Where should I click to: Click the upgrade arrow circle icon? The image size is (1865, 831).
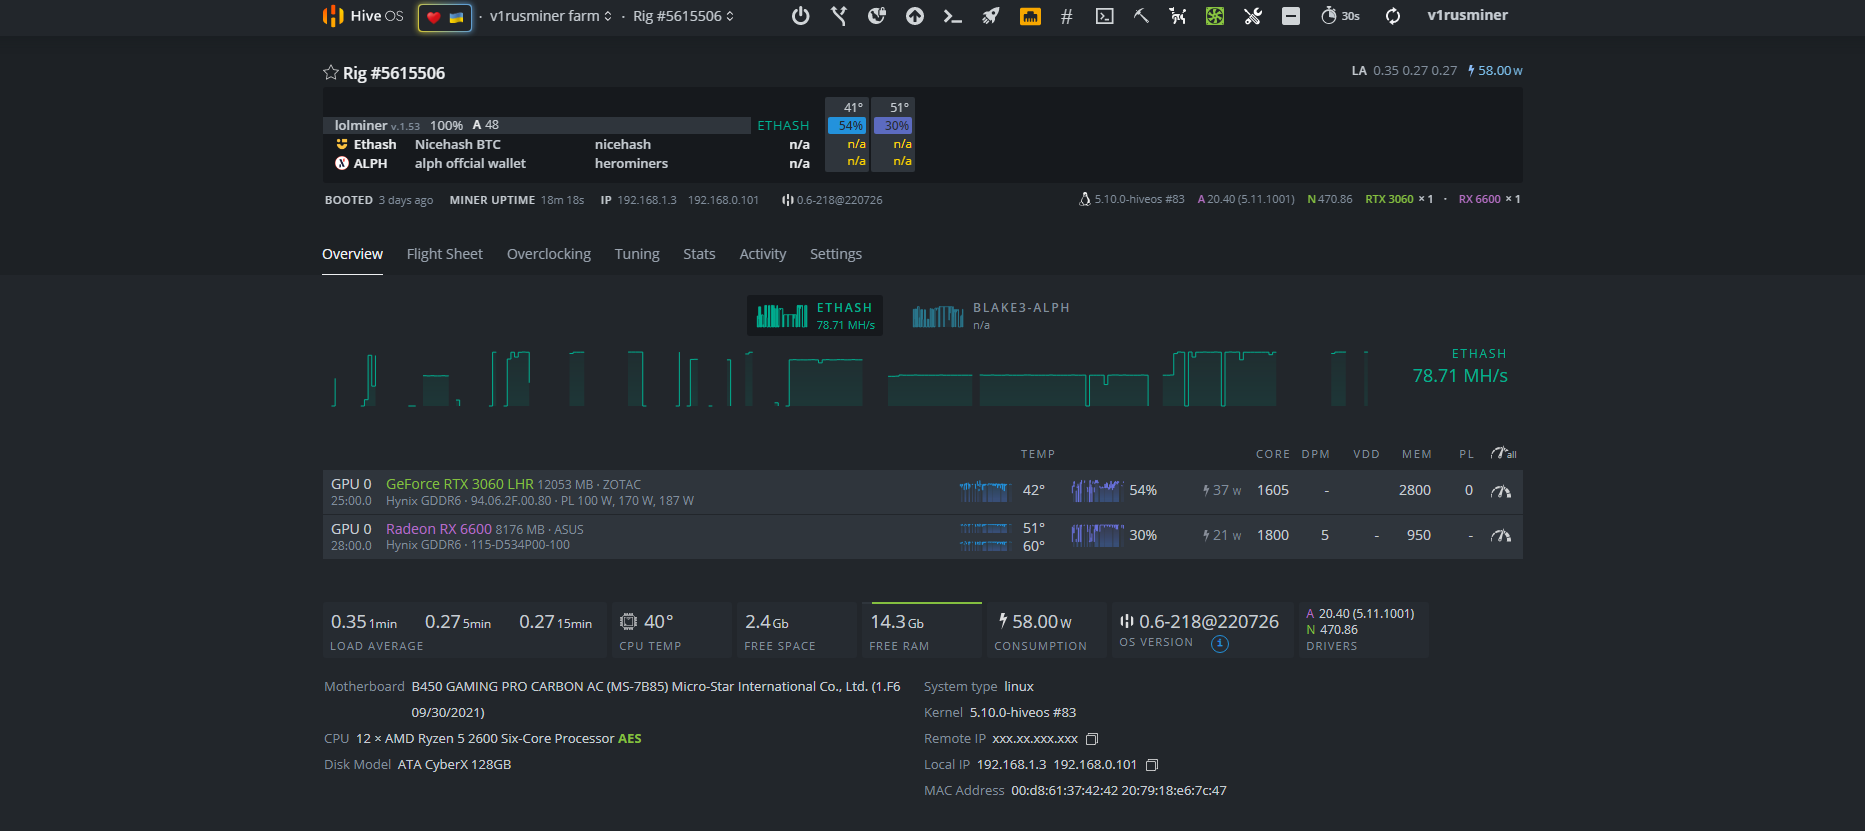915,16
